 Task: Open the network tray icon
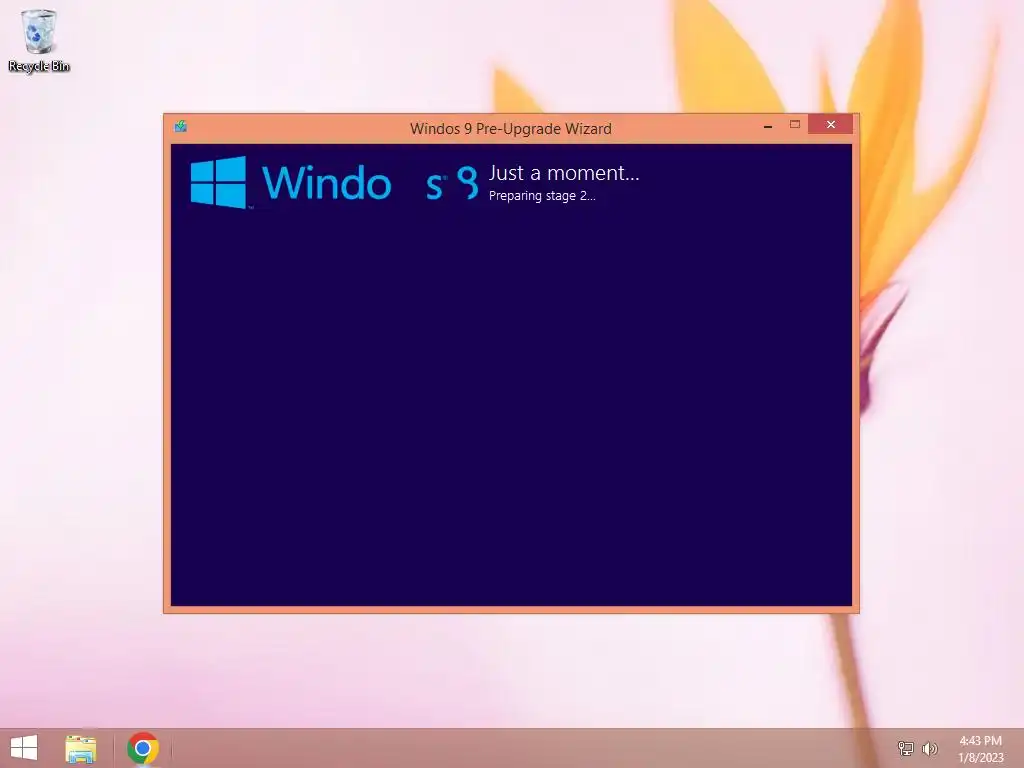click(x=905, y=748)
